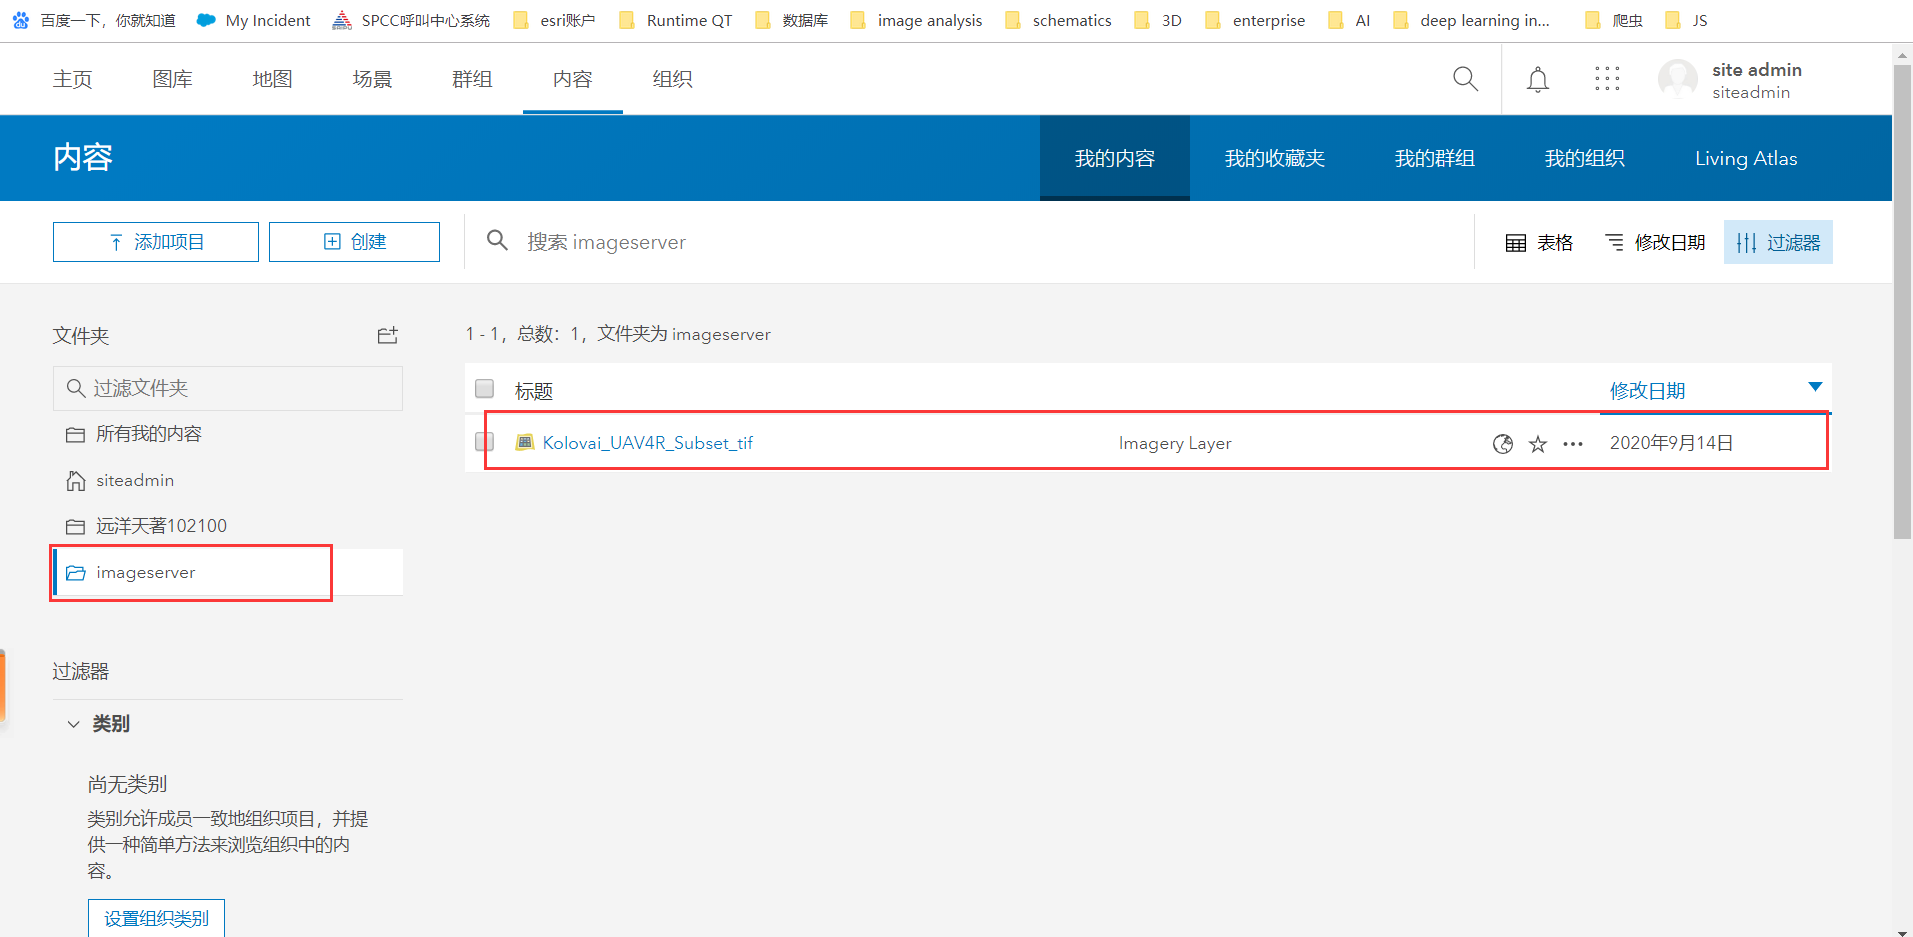Open the Kolovai_UAV4R_Subset_tif imagery layer link
This screenshot has height=937, width=1913.
647,442
